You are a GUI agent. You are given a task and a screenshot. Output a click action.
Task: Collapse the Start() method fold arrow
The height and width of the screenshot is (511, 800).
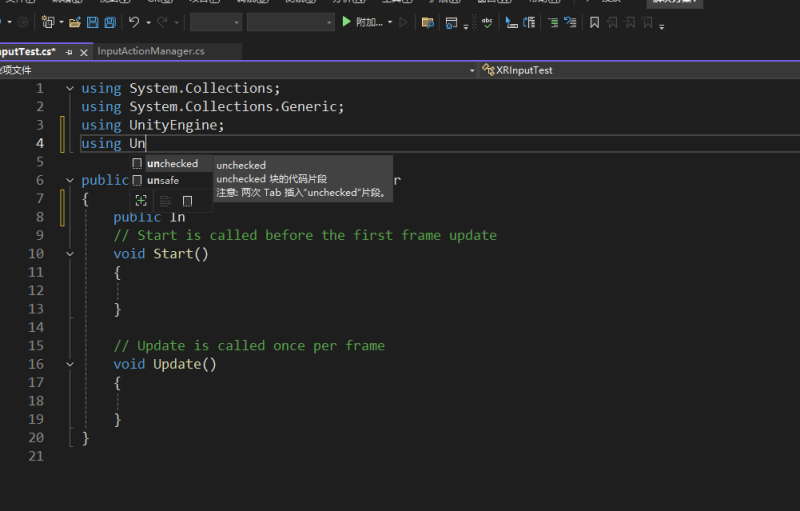[70, 254]
